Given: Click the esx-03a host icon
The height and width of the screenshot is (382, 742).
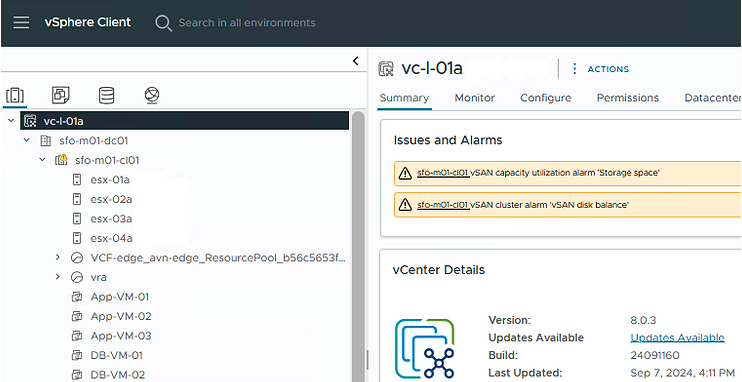Looking at the screenshot, I should pos(77,219).
